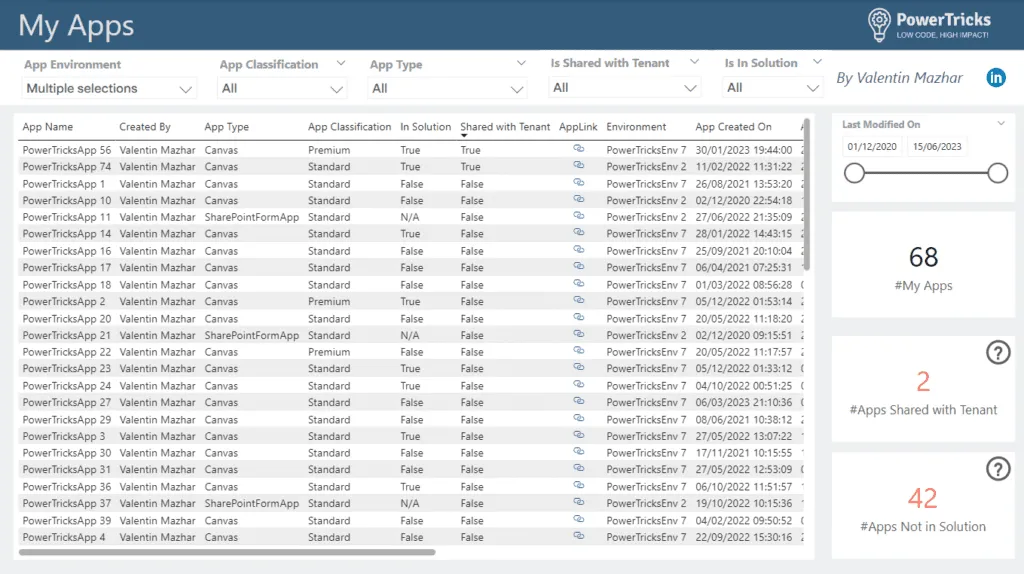Open the AppLink for PowerTricksApp 30
This screenshot has height=574, width=1024.
tap(579, 452)
